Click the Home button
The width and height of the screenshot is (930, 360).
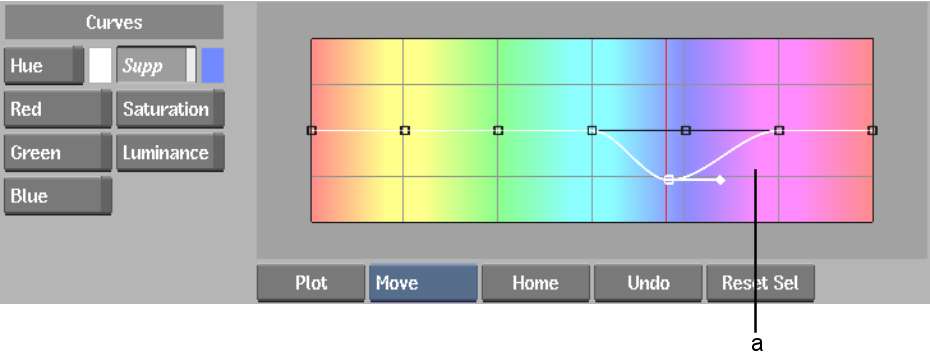click(536, 283)
